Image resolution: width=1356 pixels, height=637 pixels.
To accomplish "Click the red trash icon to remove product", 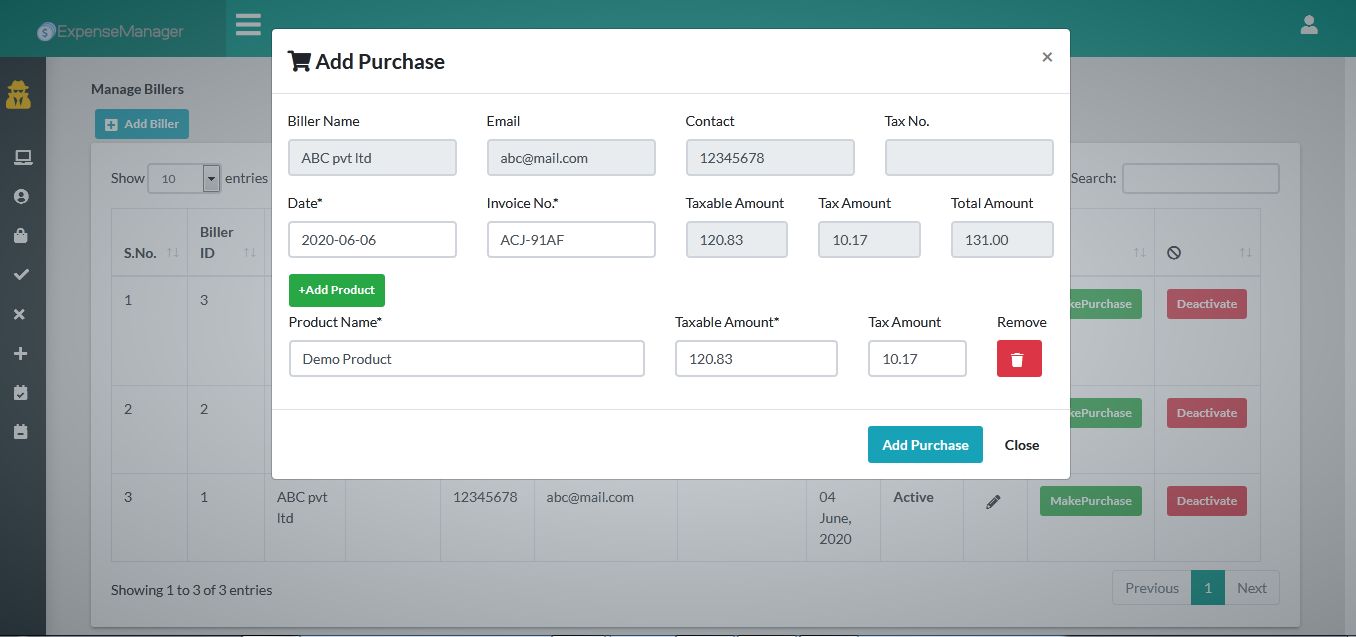I will [1018, 359].
